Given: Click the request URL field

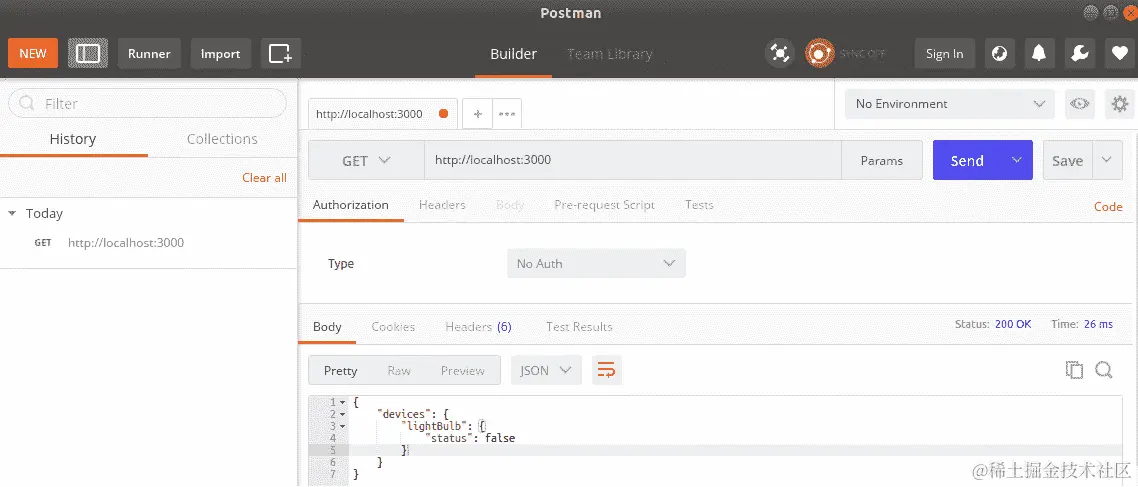Looking at the screenshot, I should (633, 160).
